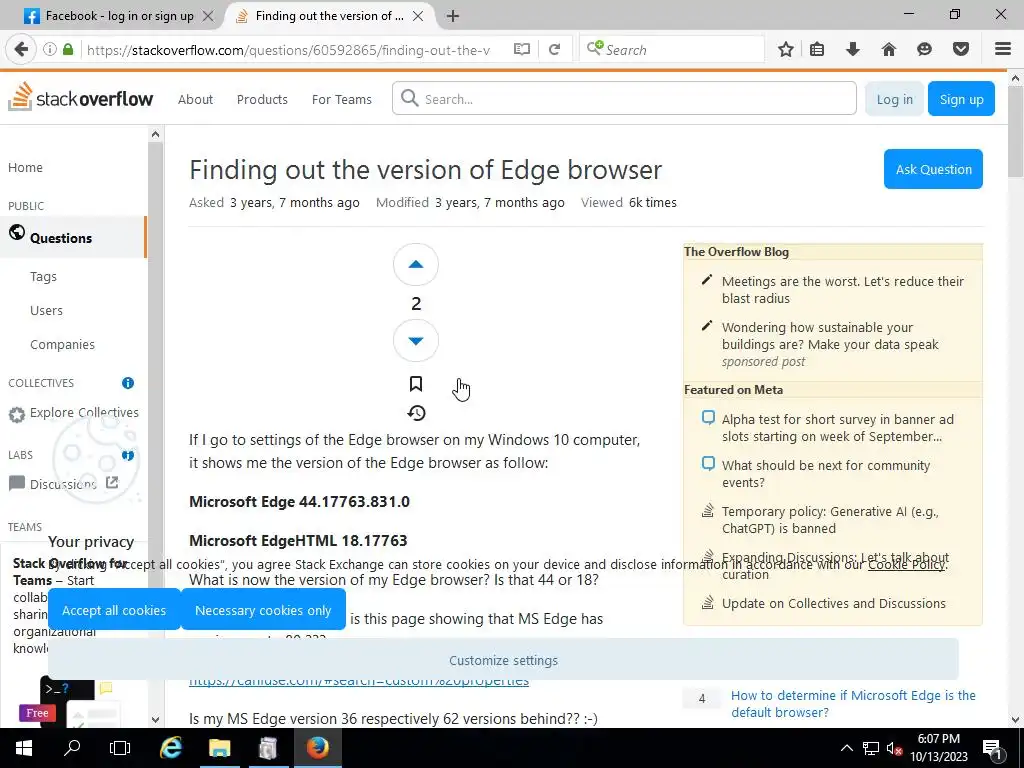This screenshot has width=1024, height=768.
Task: Switch to the Facebook log in tab
Action: click(x=120, y=16)
